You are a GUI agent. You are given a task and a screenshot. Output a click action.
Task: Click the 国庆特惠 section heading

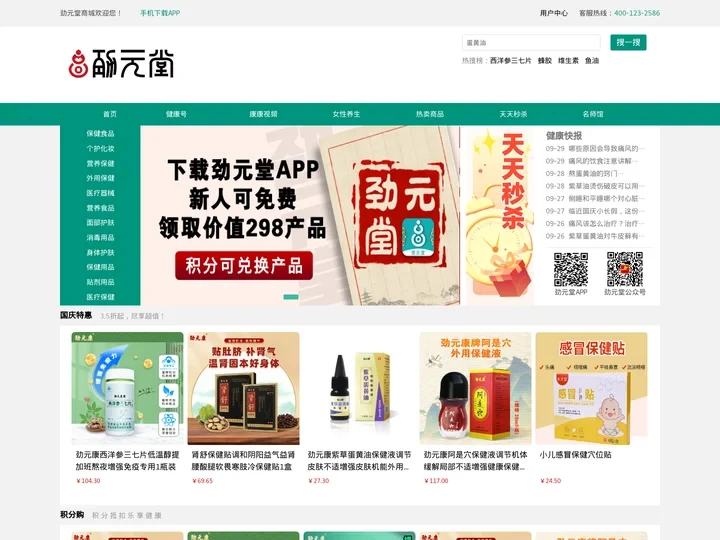pyautogui.click(x=76, y=315)
